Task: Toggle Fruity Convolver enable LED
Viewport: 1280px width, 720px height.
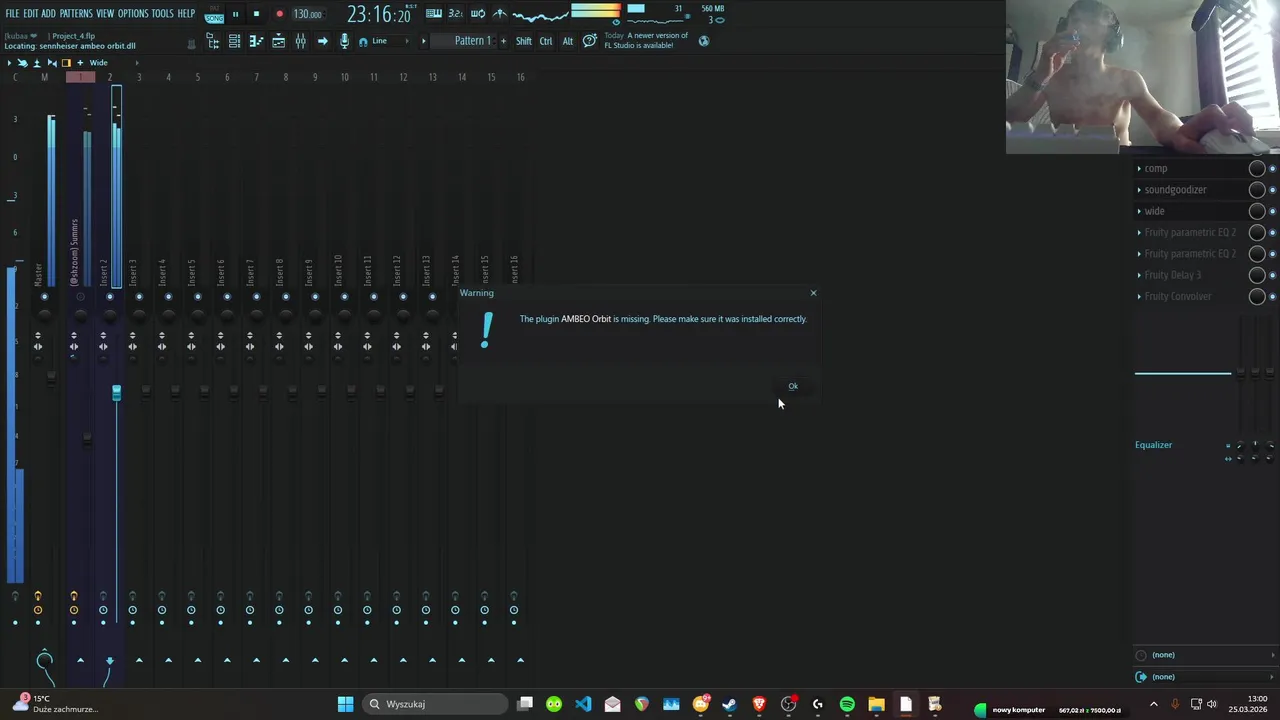Action: (1272, 296)
